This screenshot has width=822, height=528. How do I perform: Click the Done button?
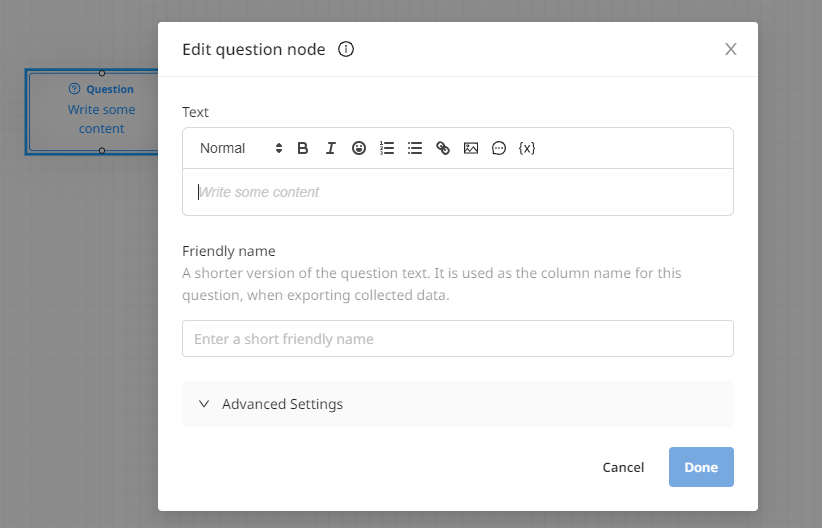click(701, 467)
